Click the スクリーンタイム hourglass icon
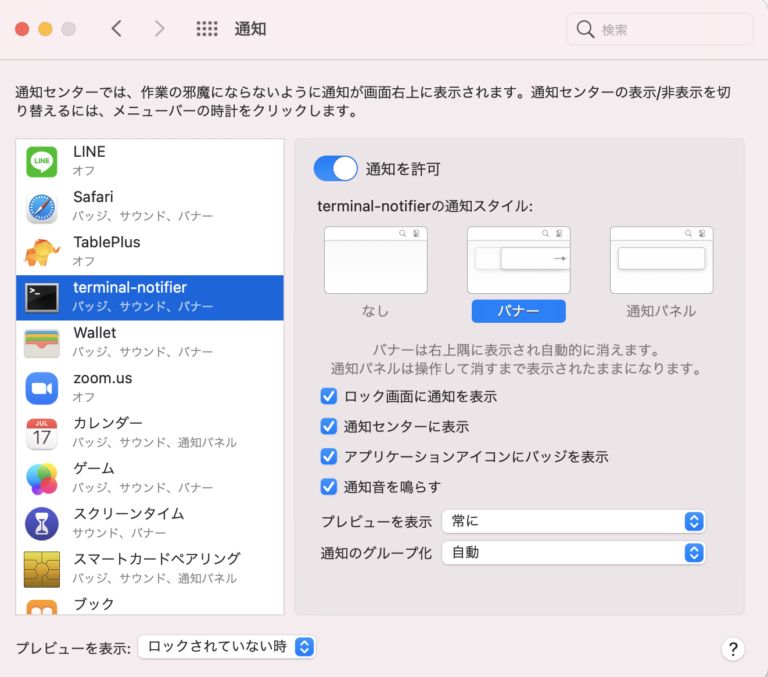 pos(42,524)
